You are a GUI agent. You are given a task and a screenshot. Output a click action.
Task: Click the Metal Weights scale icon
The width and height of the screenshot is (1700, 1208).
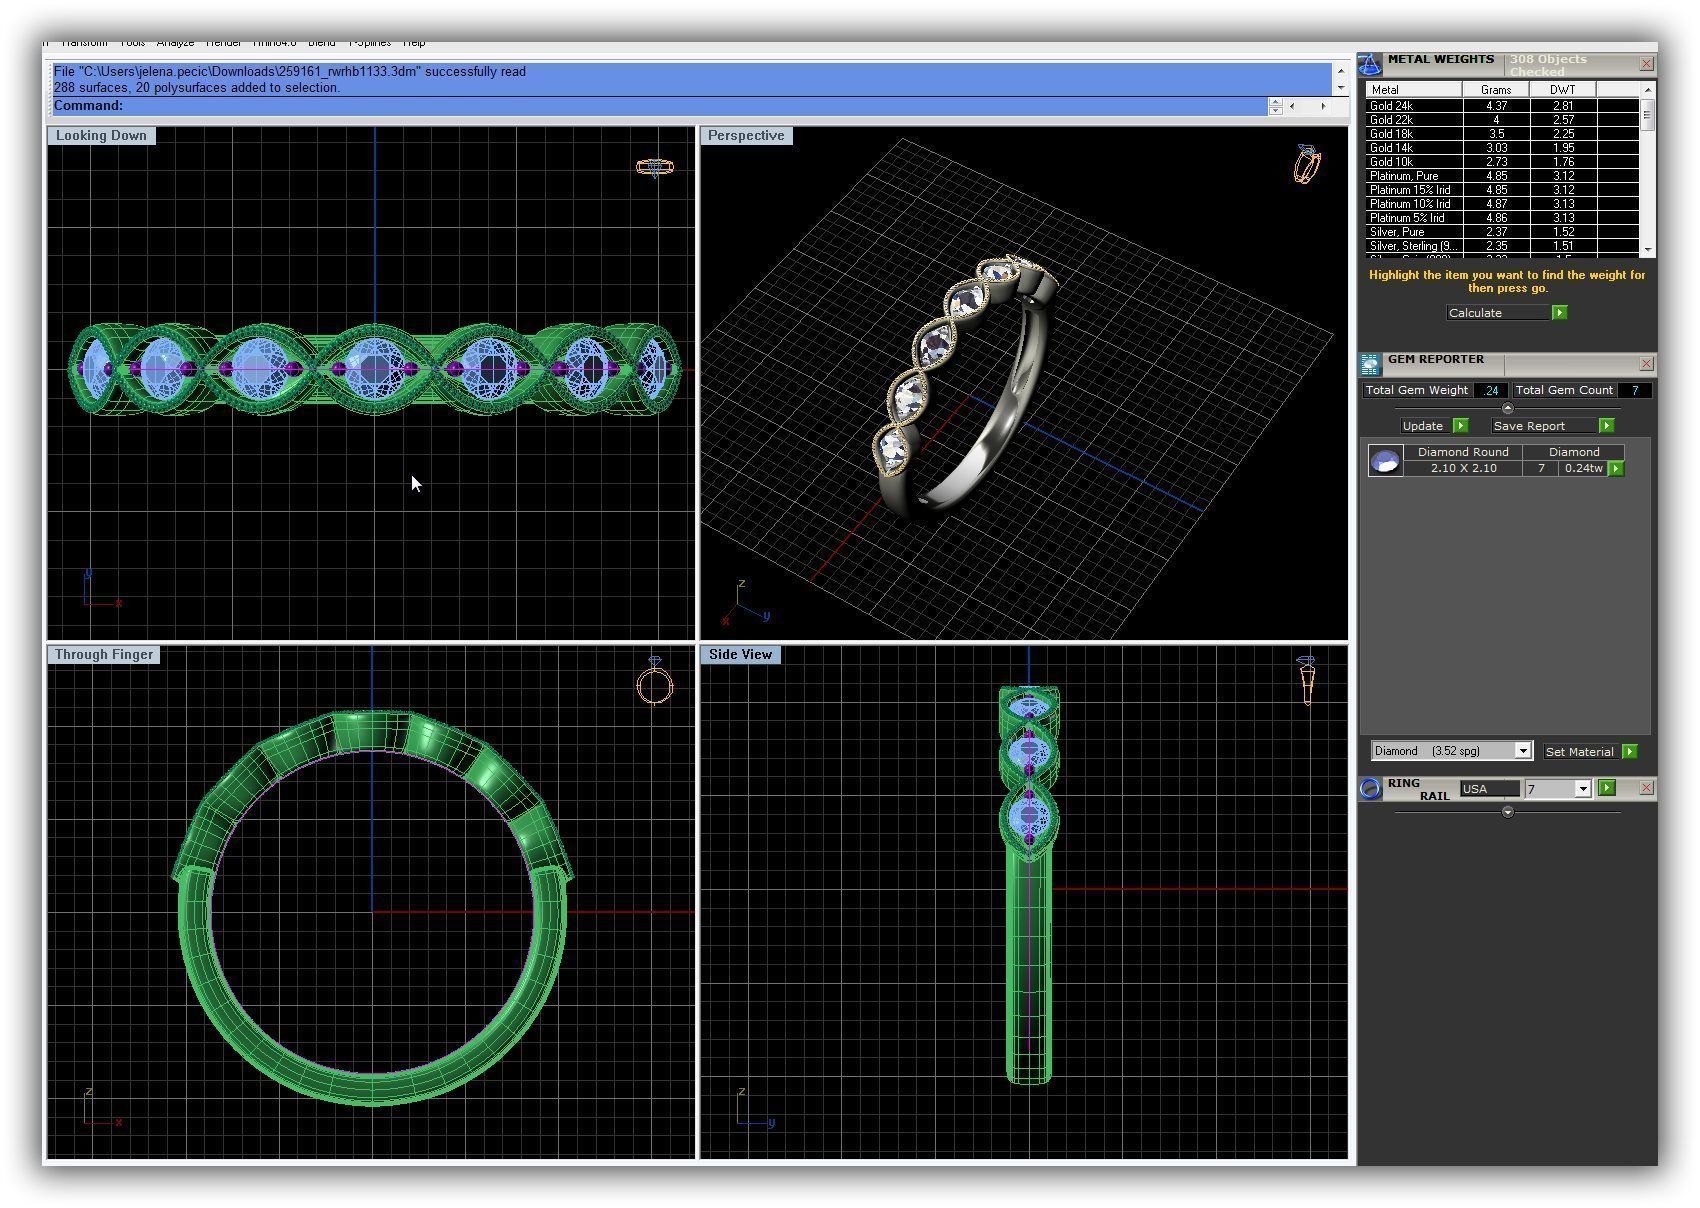[x=1369, y=65]
